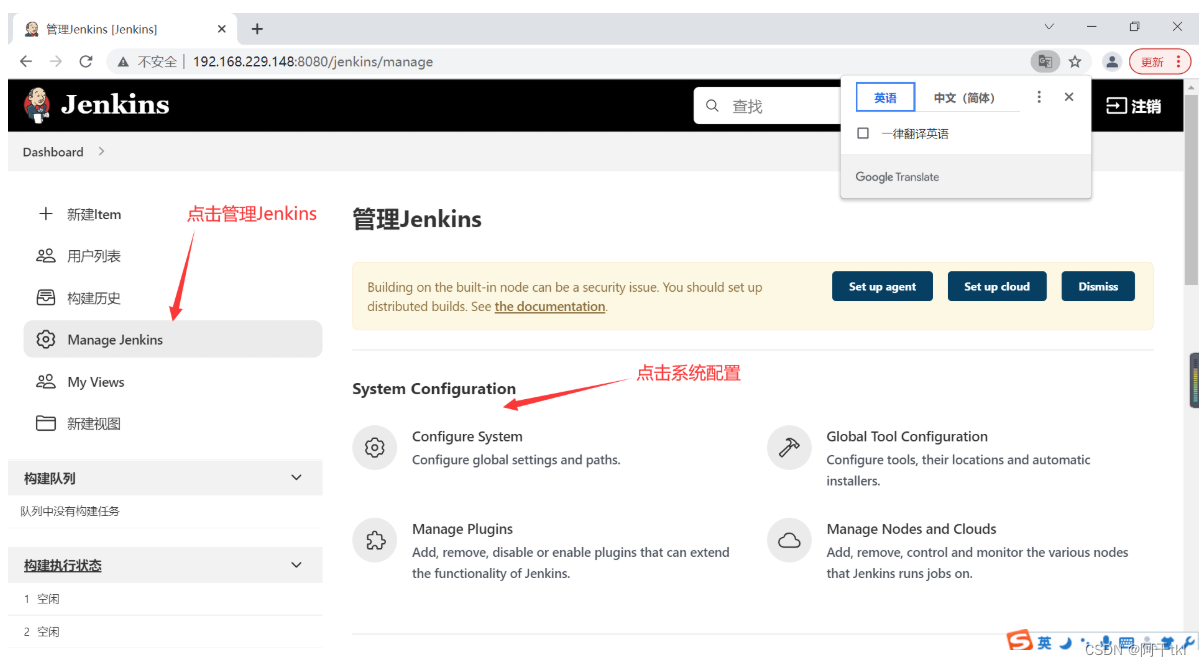This screenshot has height=666, width=1201.
Task: Open 新建视图 in the side menu
Action: pyautogui.click(x=94, y=424)
